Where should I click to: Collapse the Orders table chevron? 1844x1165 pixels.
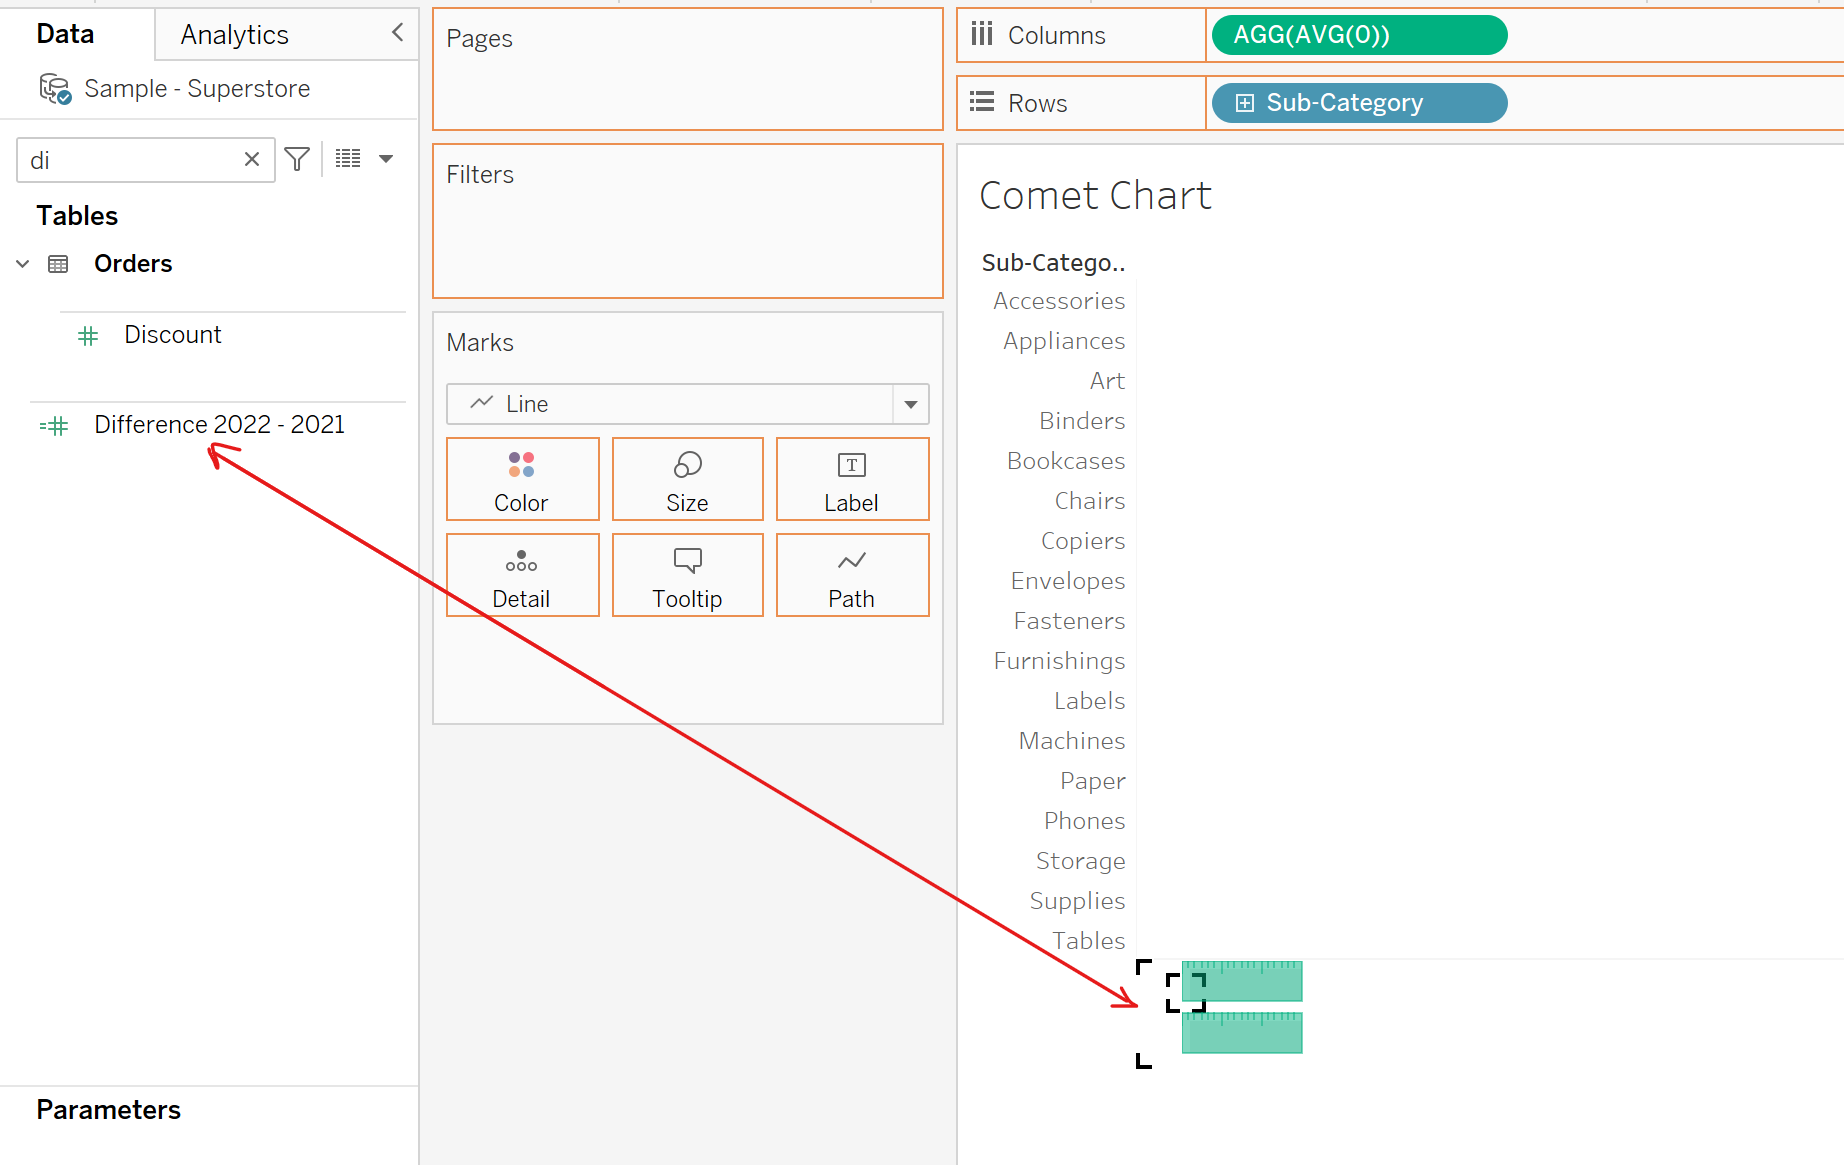pos(23,264)
